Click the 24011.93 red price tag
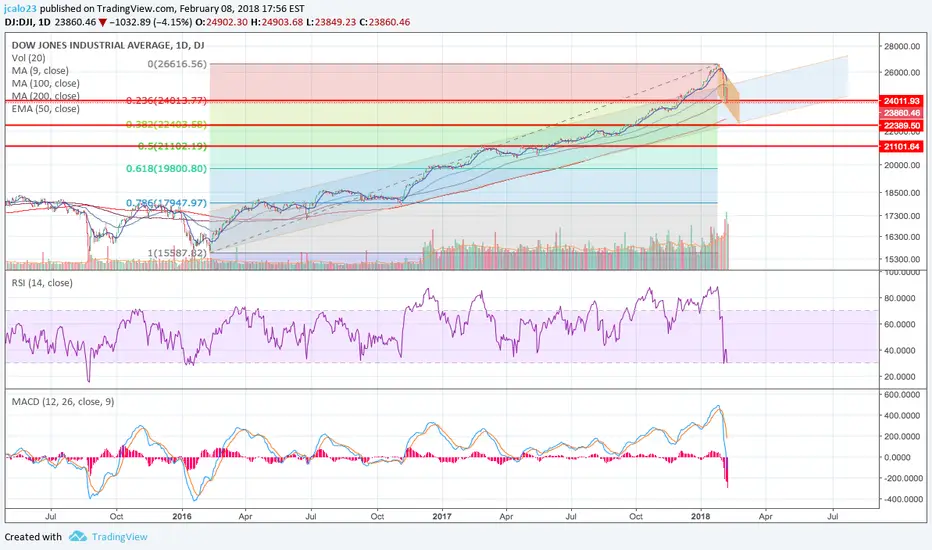The height and width of the screenshot is (550, 932). (x=902, y=101)
